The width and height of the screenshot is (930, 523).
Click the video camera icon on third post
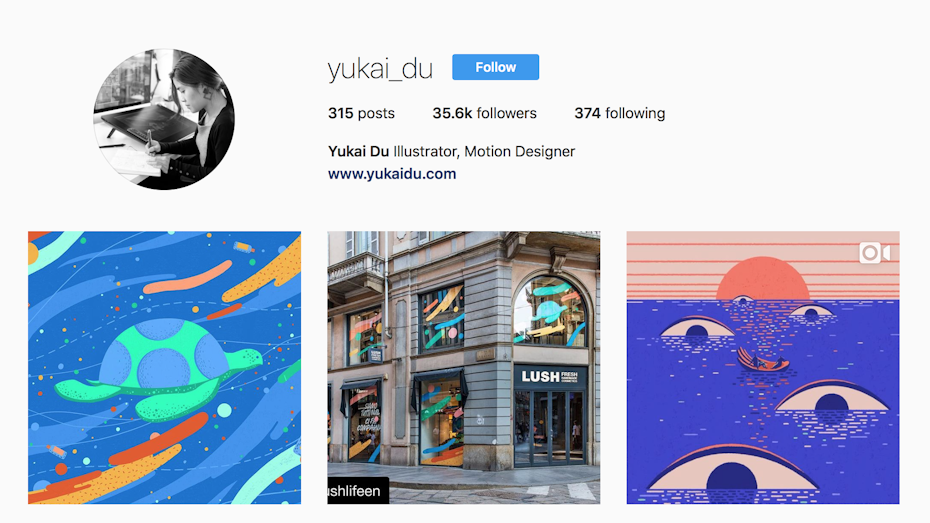point(875,253)
